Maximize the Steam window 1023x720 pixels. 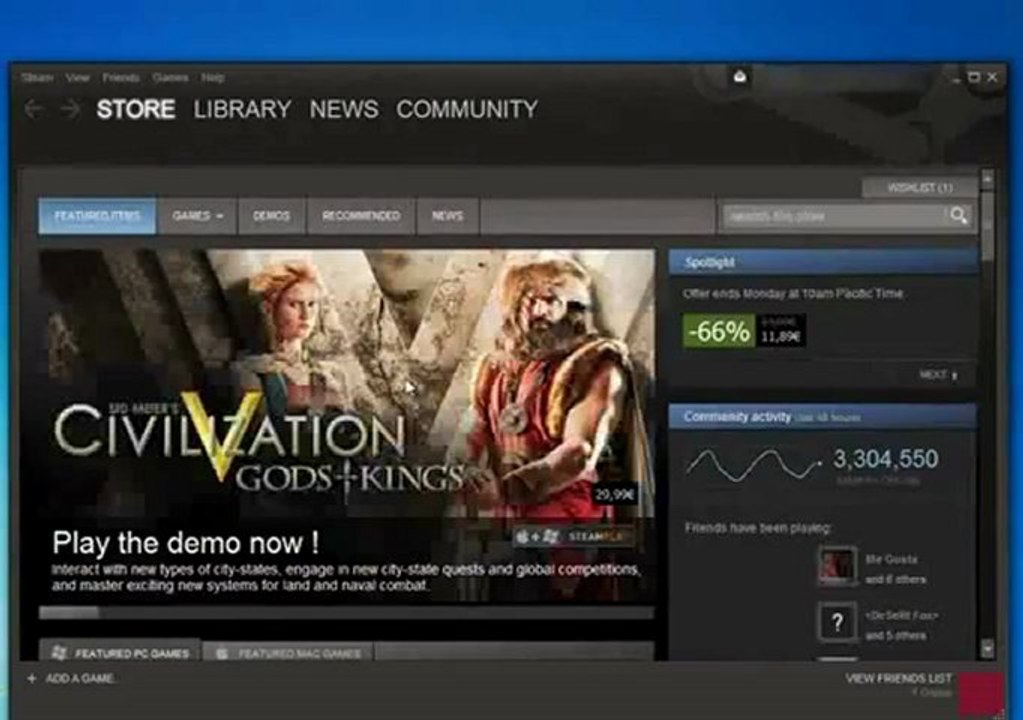coord(974,77)
